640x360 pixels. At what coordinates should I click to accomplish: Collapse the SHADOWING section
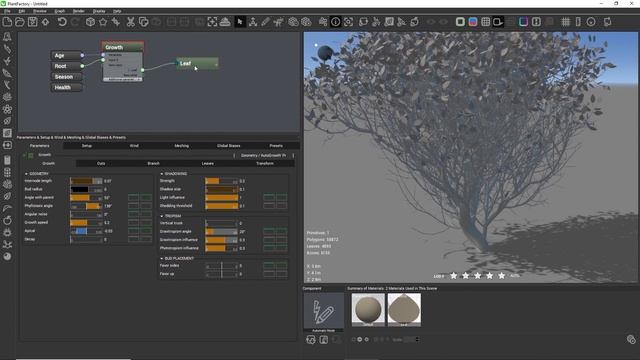tap(162, 174)
